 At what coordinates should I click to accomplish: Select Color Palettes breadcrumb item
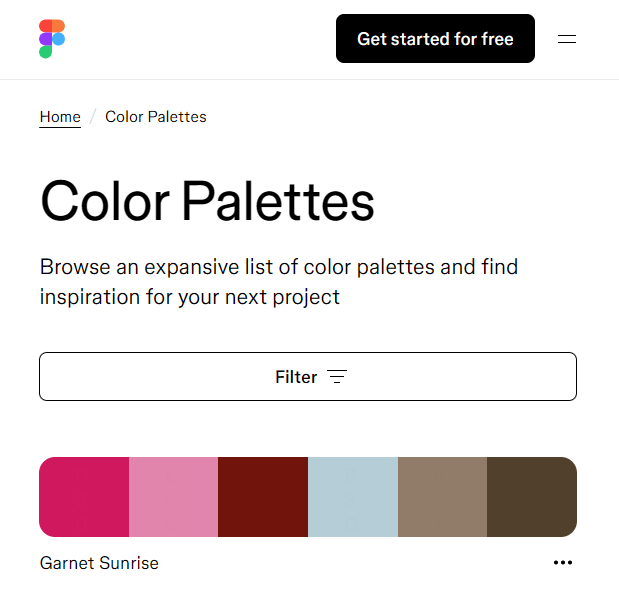156,117
